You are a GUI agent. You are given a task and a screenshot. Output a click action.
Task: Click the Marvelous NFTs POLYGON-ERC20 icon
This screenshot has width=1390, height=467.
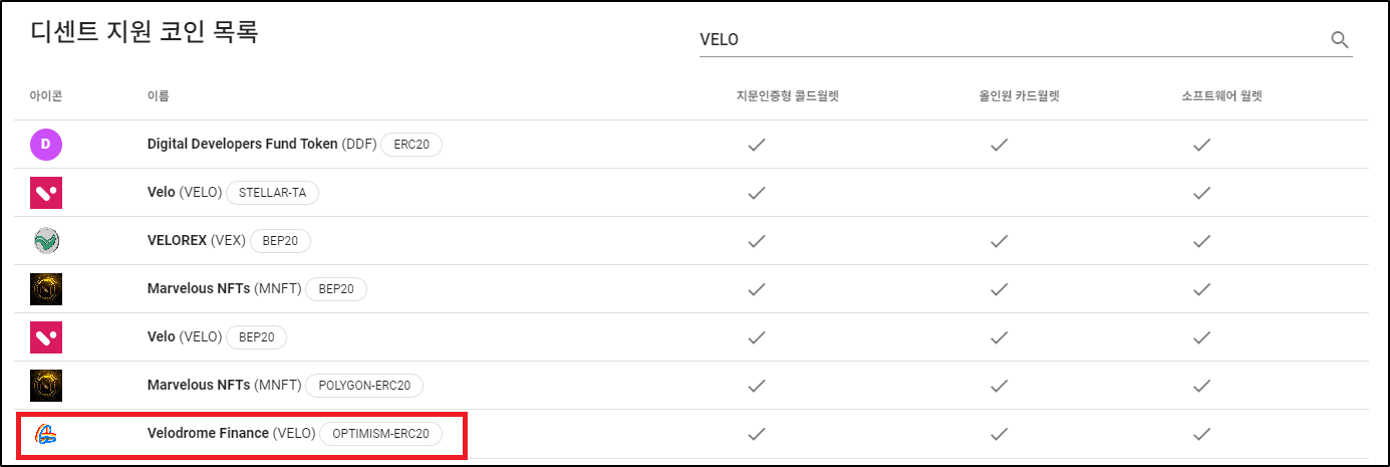tap(46, 385)
